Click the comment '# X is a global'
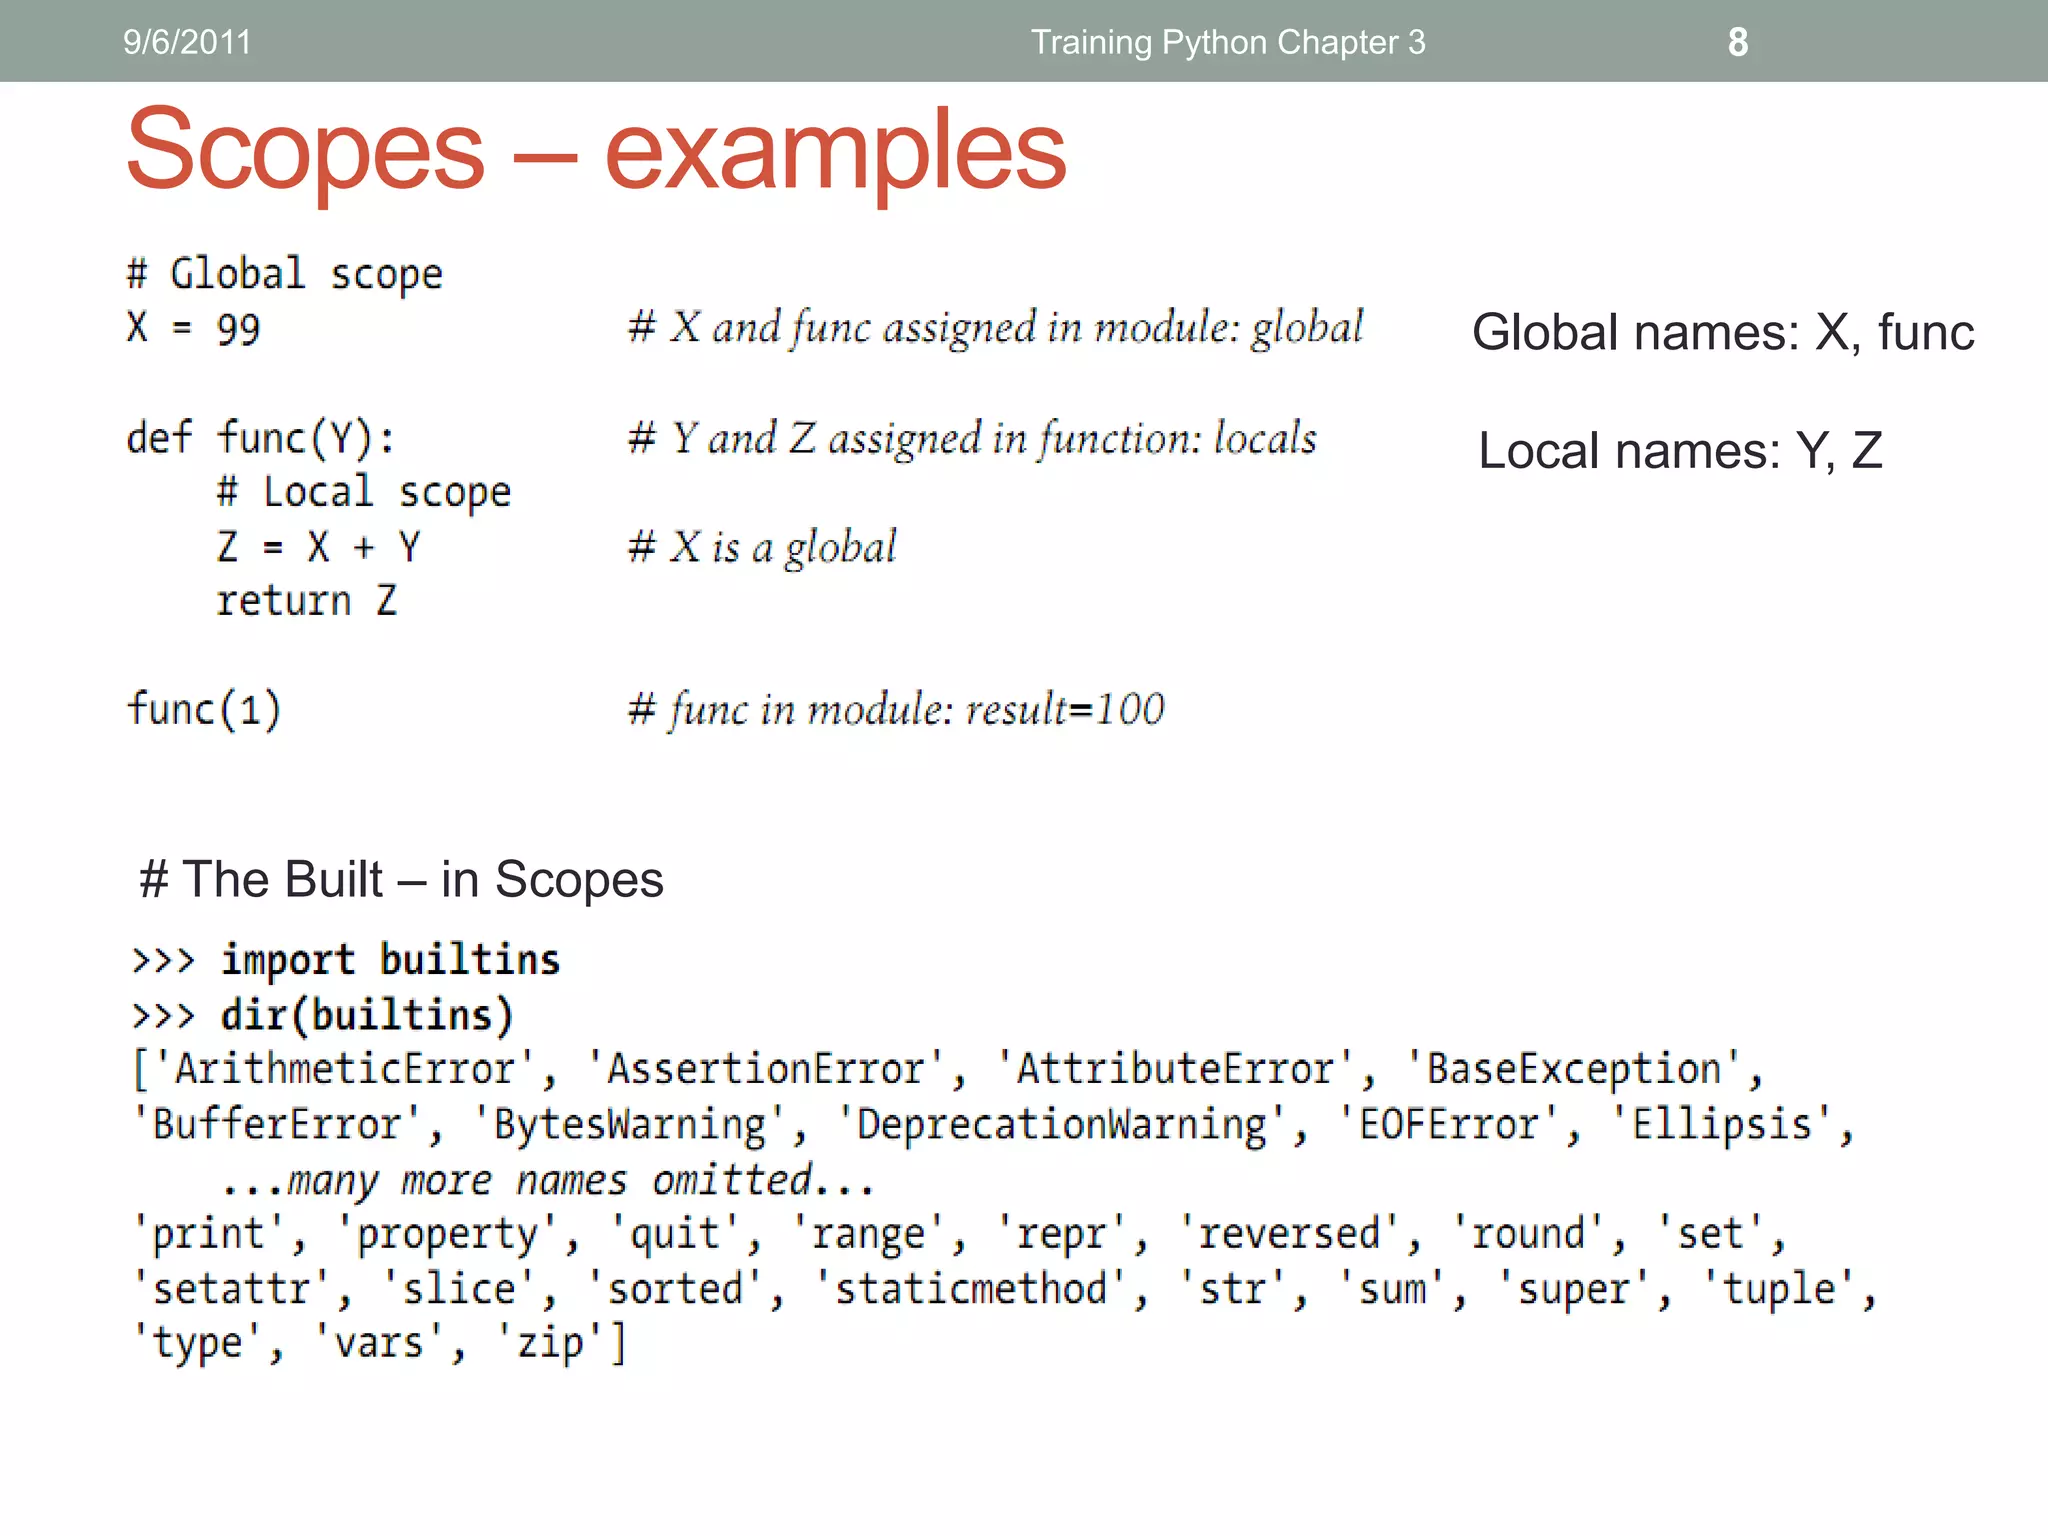The width and height of the screenshot is (2048, 1536). pos(762,547)
